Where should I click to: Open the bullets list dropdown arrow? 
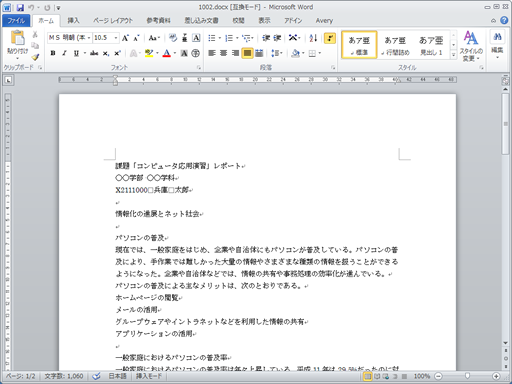click(x=220, y=38)
